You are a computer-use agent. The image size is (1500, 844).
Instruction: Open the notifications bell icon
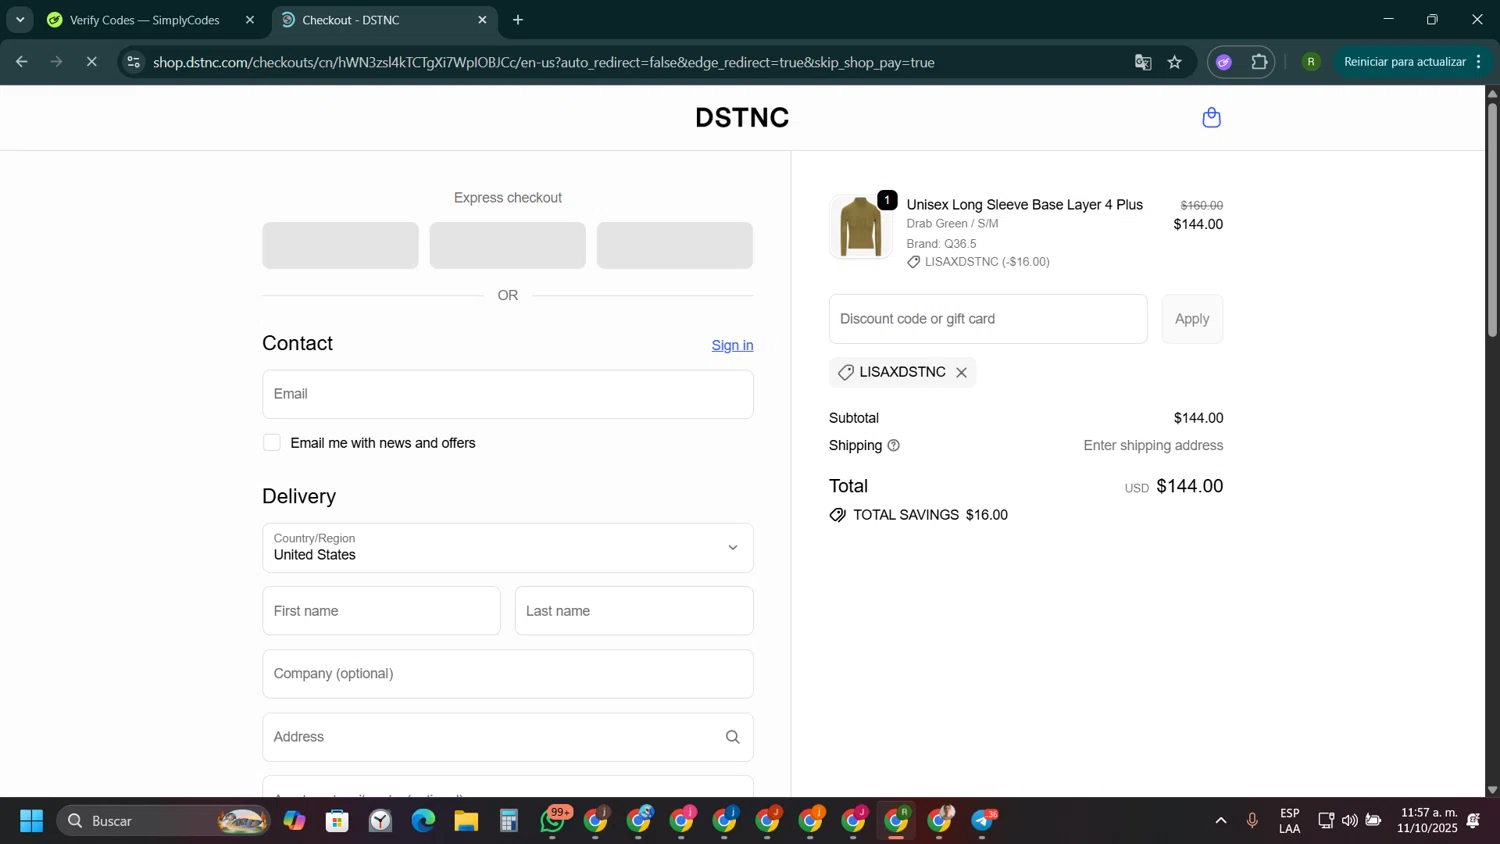1473,821
